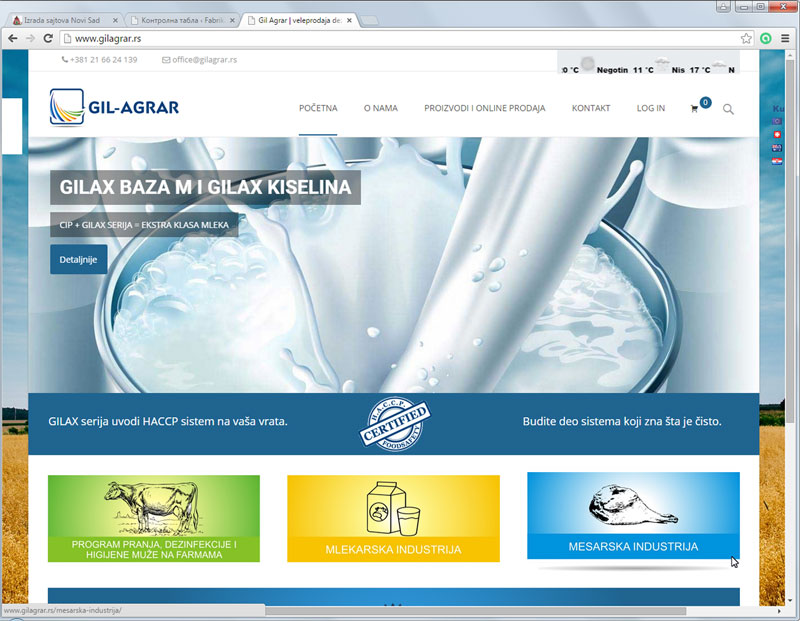
Task: Bookmark page with the star icon
Action: coord(746,38)
